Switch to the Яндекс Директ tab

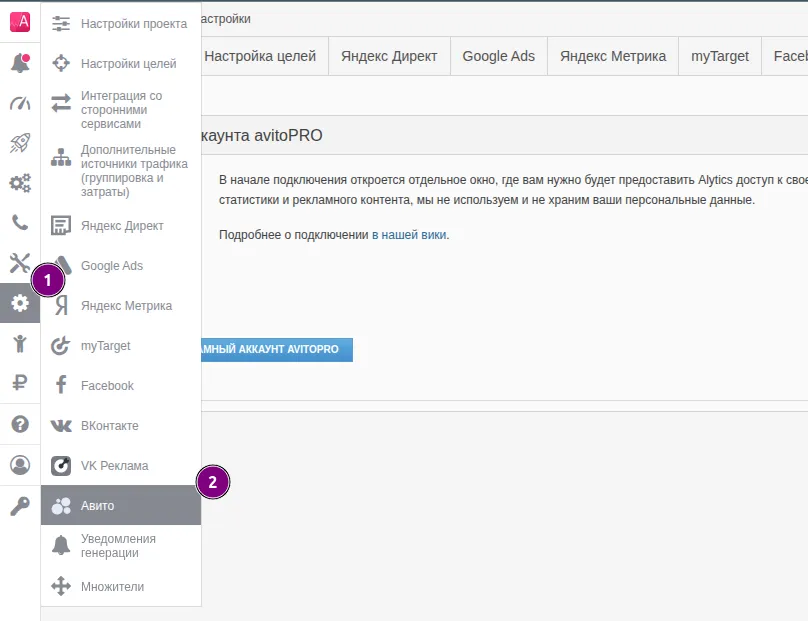(x=389, y=56)
